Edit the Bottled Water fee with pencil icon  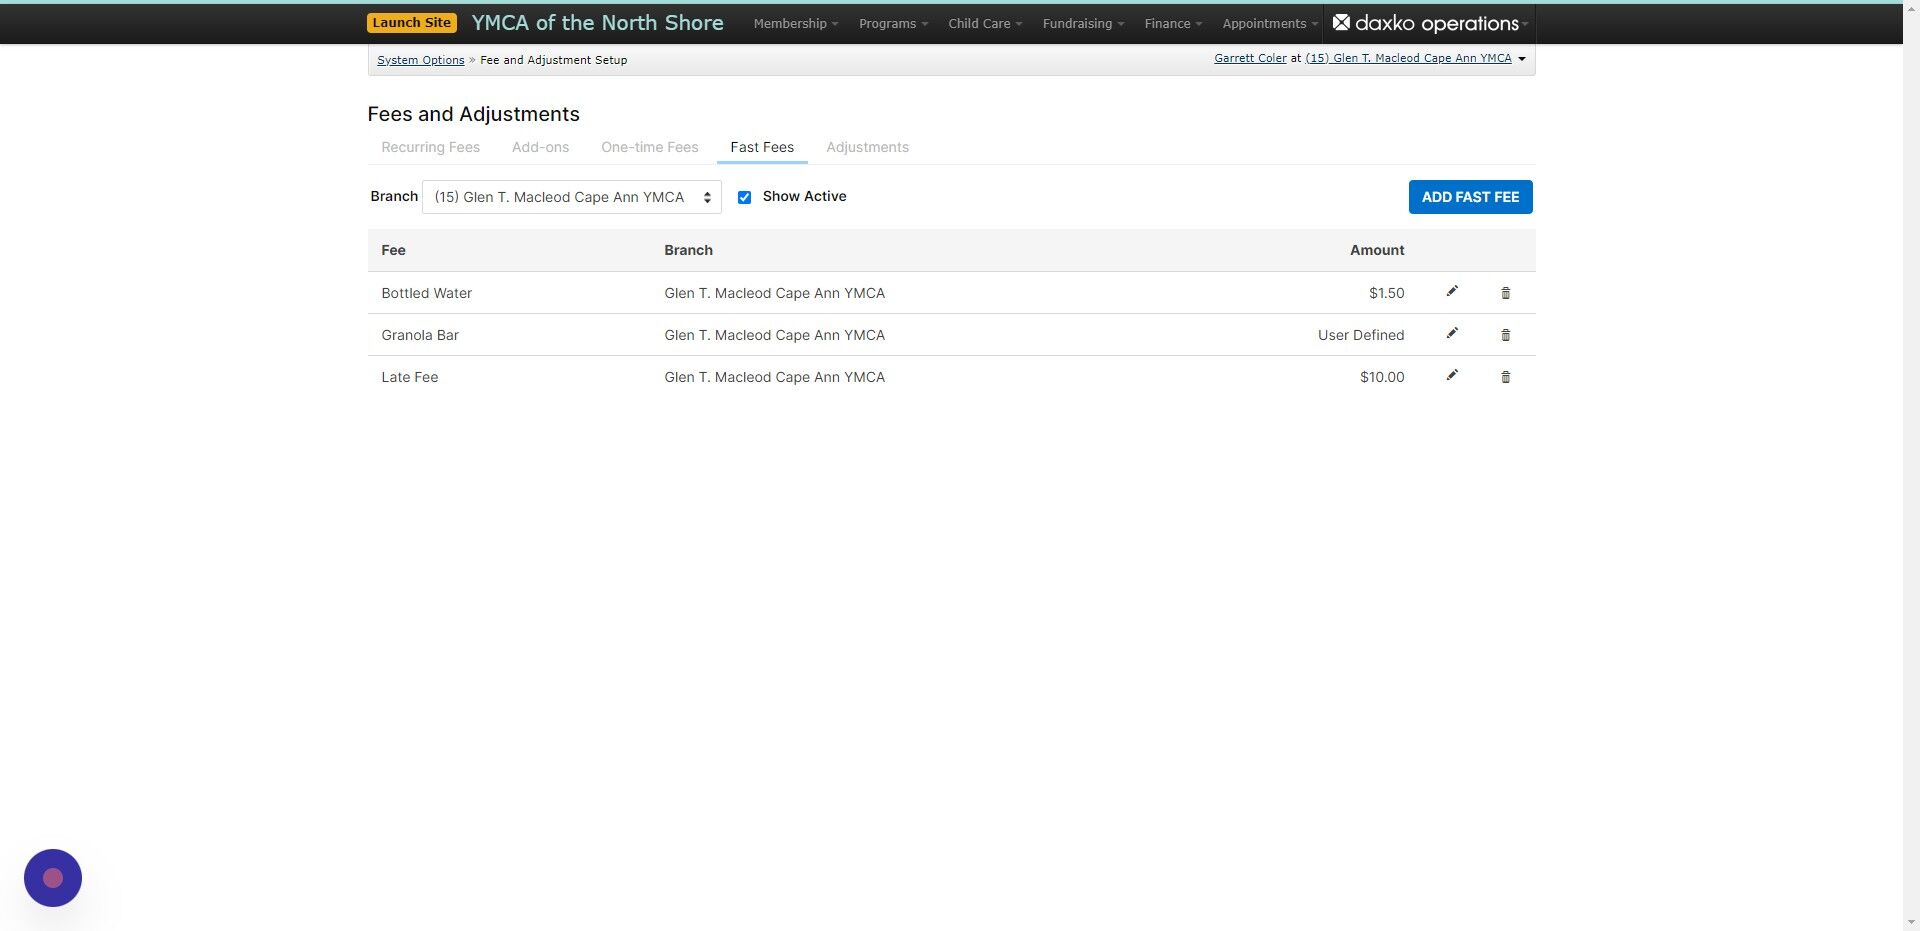[1452, 292]
